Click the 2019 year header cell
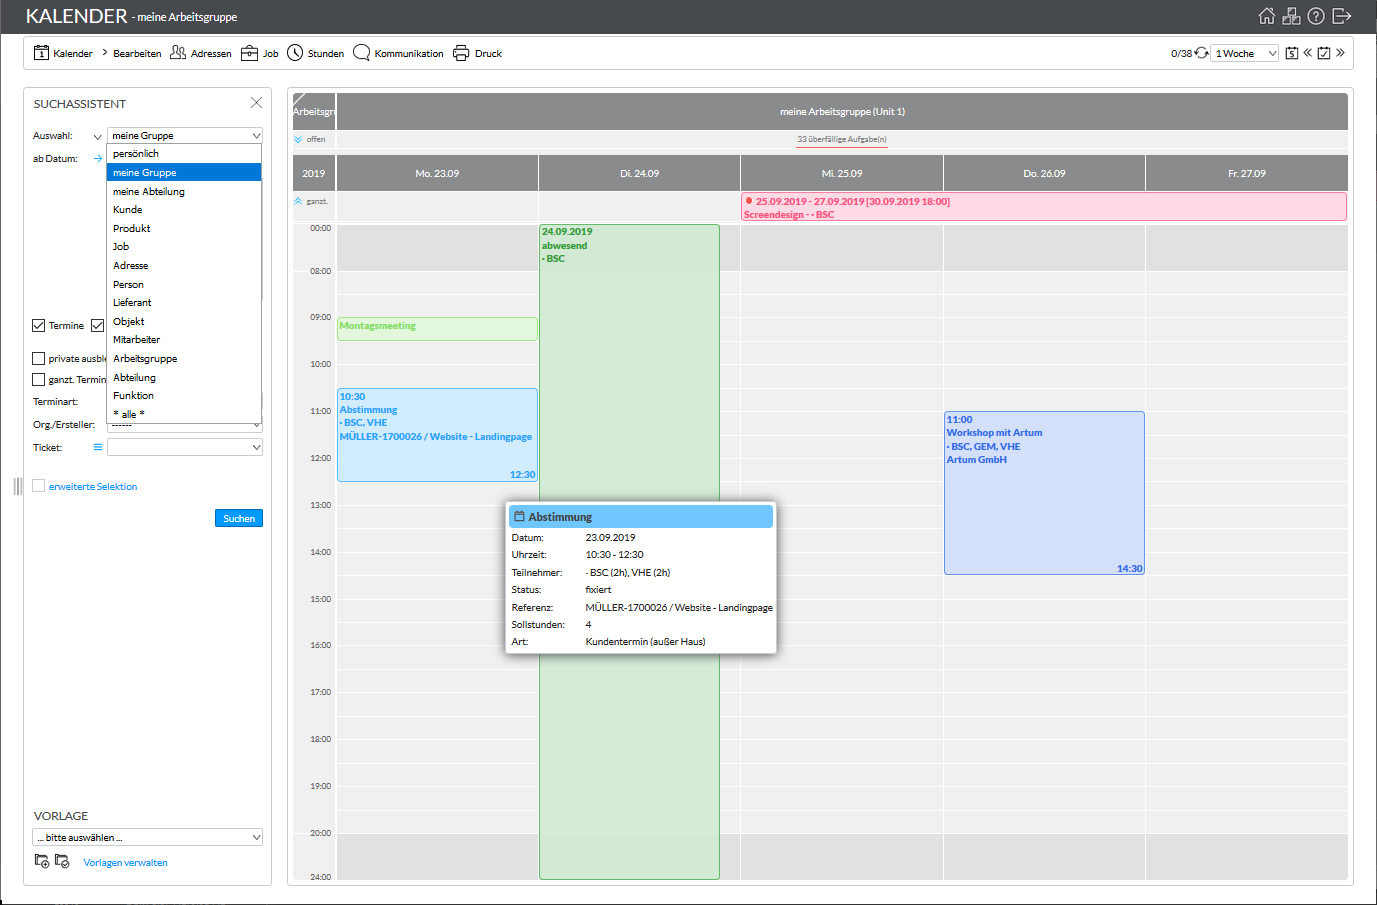1377x905 pixels. [x=314, y=173]
